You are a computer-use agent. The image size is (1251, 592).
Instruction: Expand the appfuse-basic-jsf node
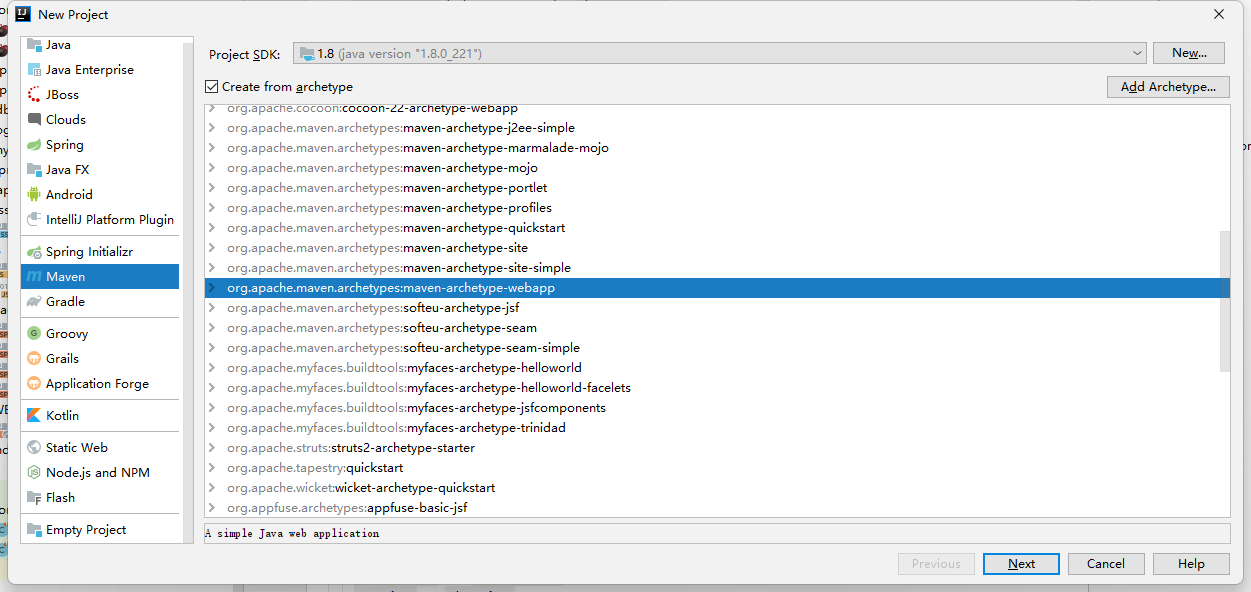pyautogui.click(x=211, y=508)
